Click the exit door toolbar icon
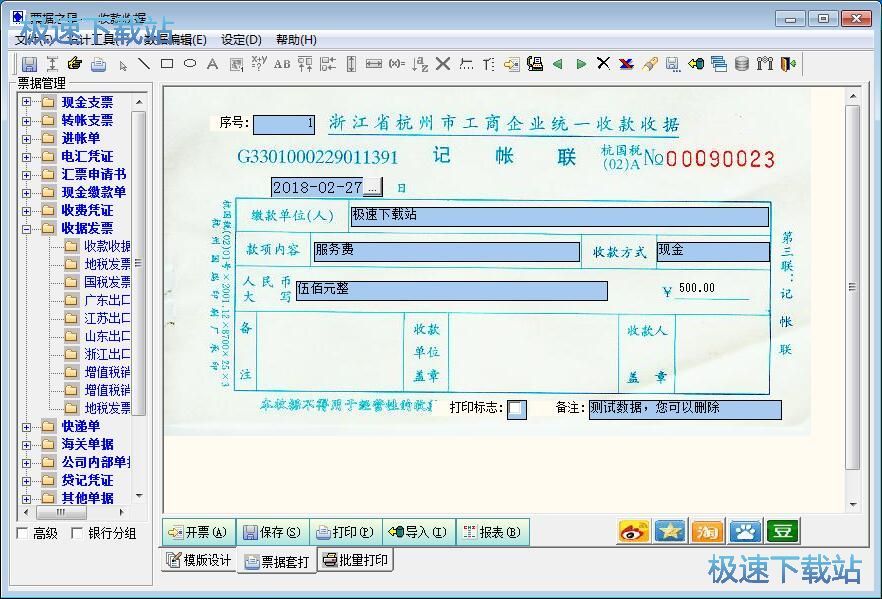Viewport: 882px width, 599px height. 788,64
